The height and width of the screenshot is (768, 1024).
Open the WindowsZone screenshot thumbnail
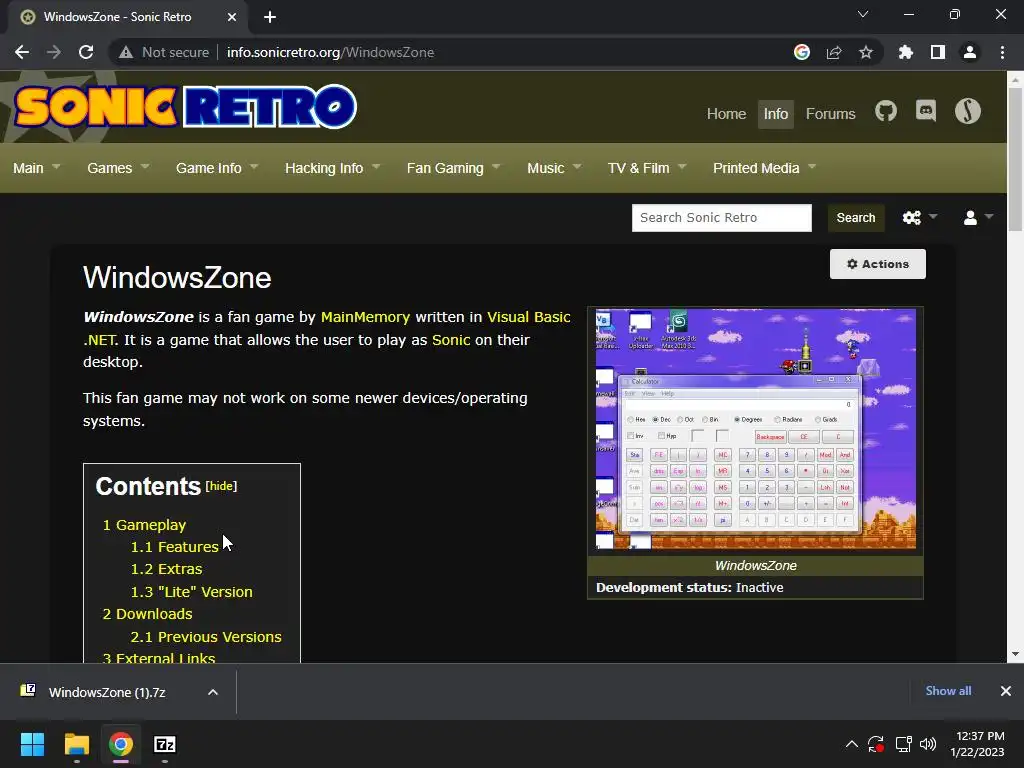(x=756, y=428)
